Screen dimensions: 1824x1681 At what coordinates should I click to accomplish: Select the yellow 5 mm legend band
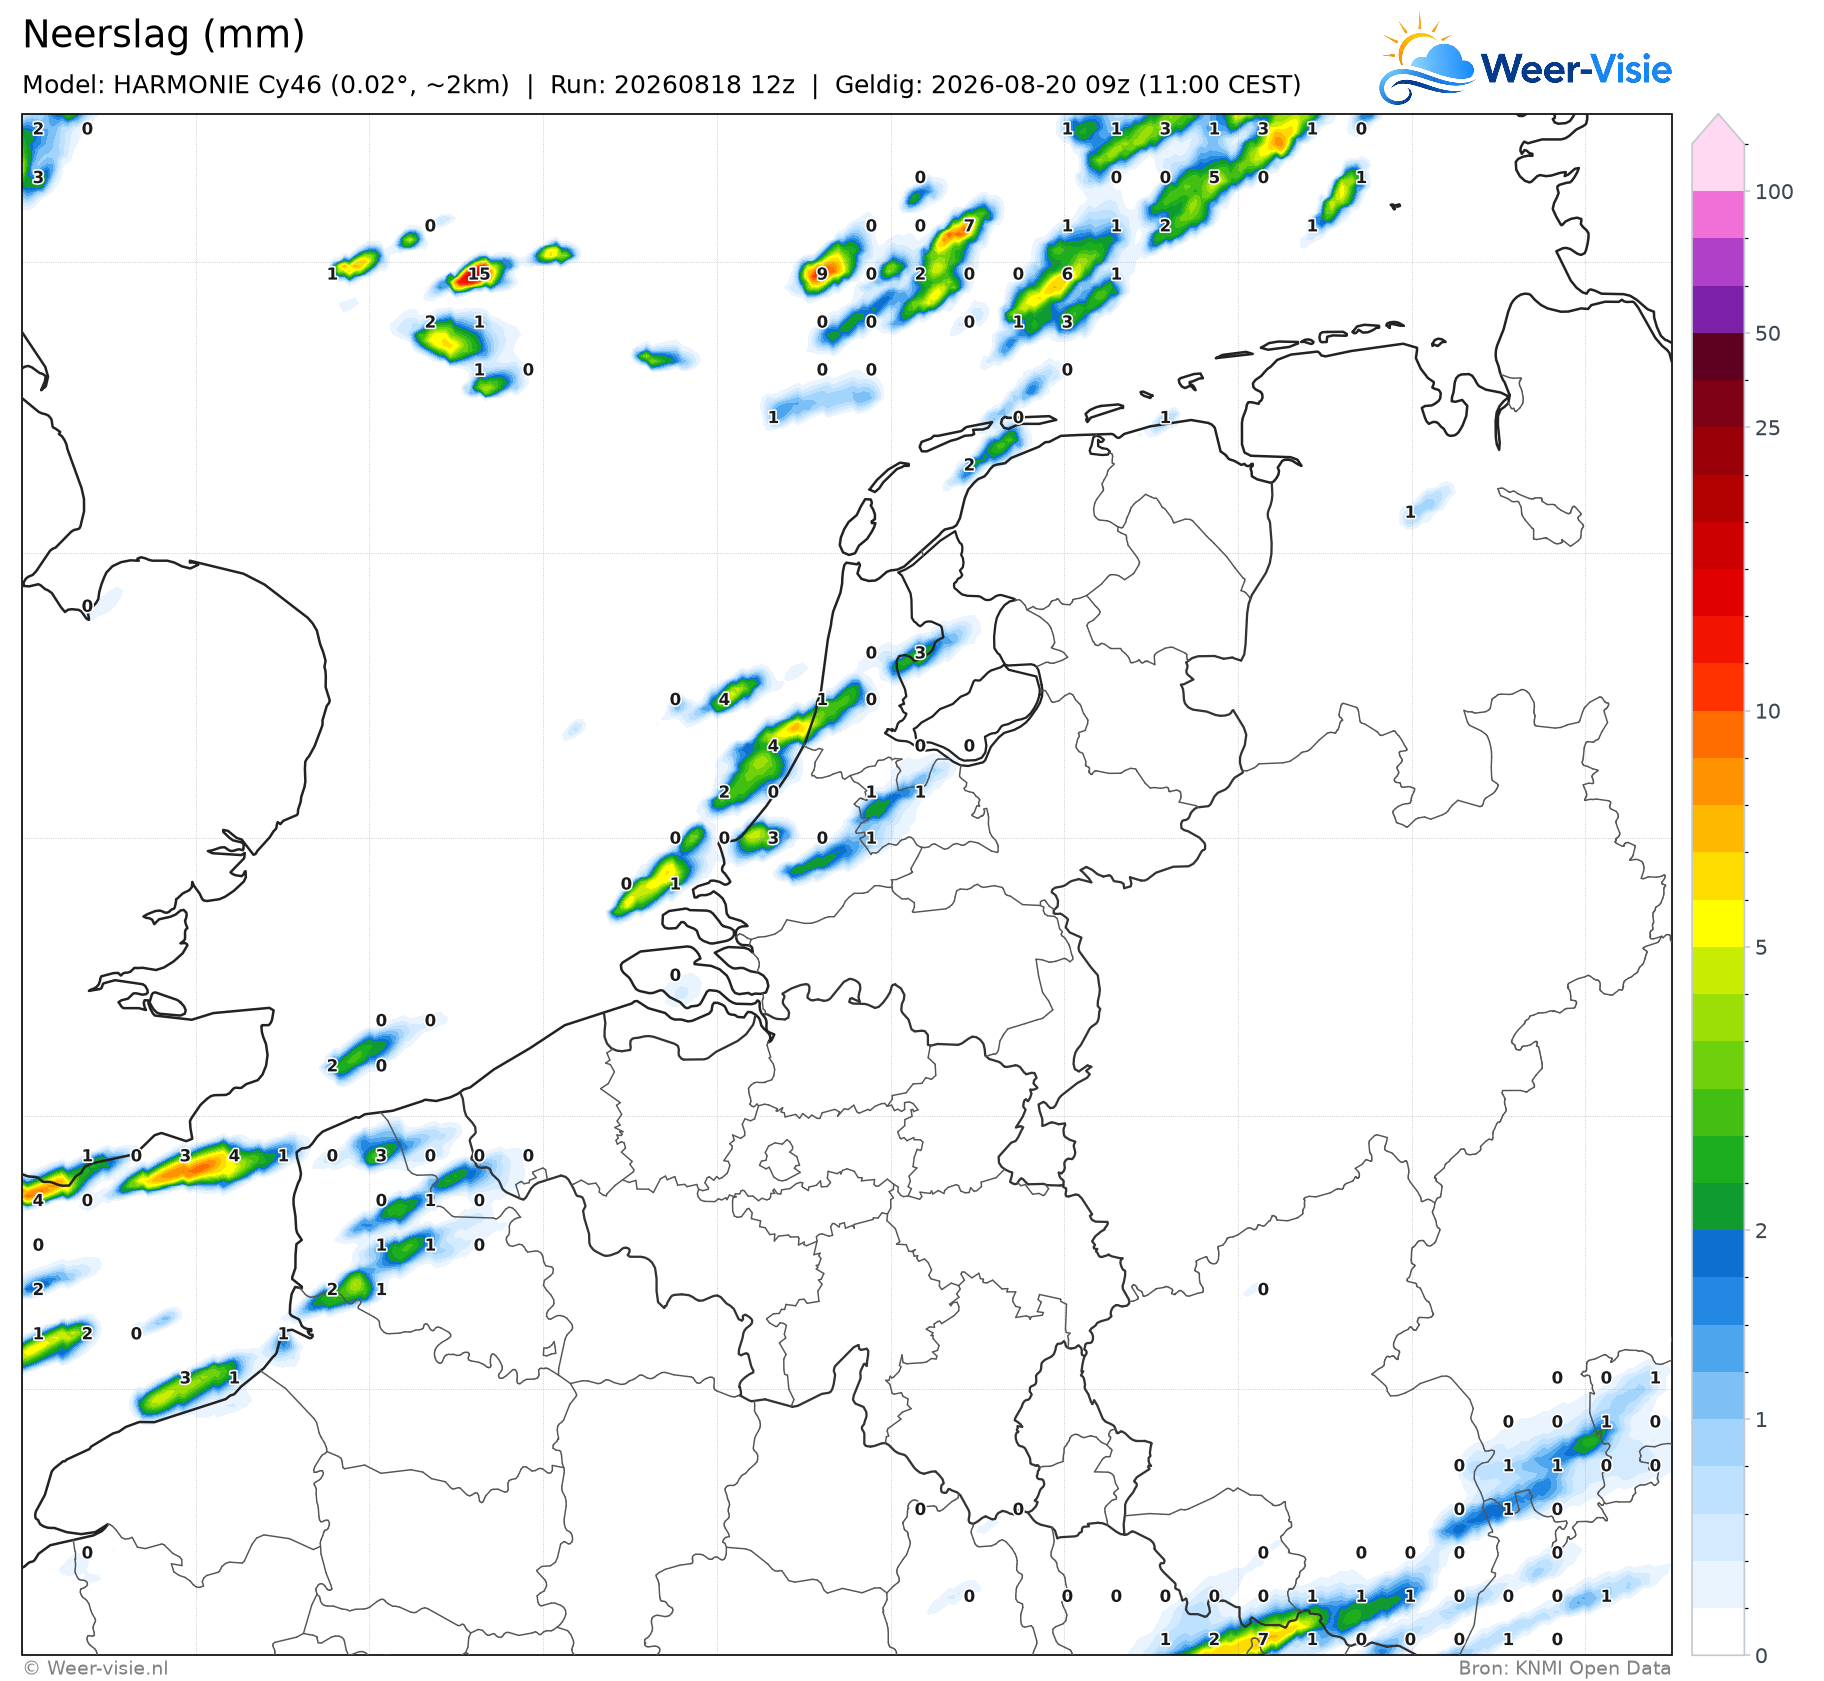coord(1718,923)
